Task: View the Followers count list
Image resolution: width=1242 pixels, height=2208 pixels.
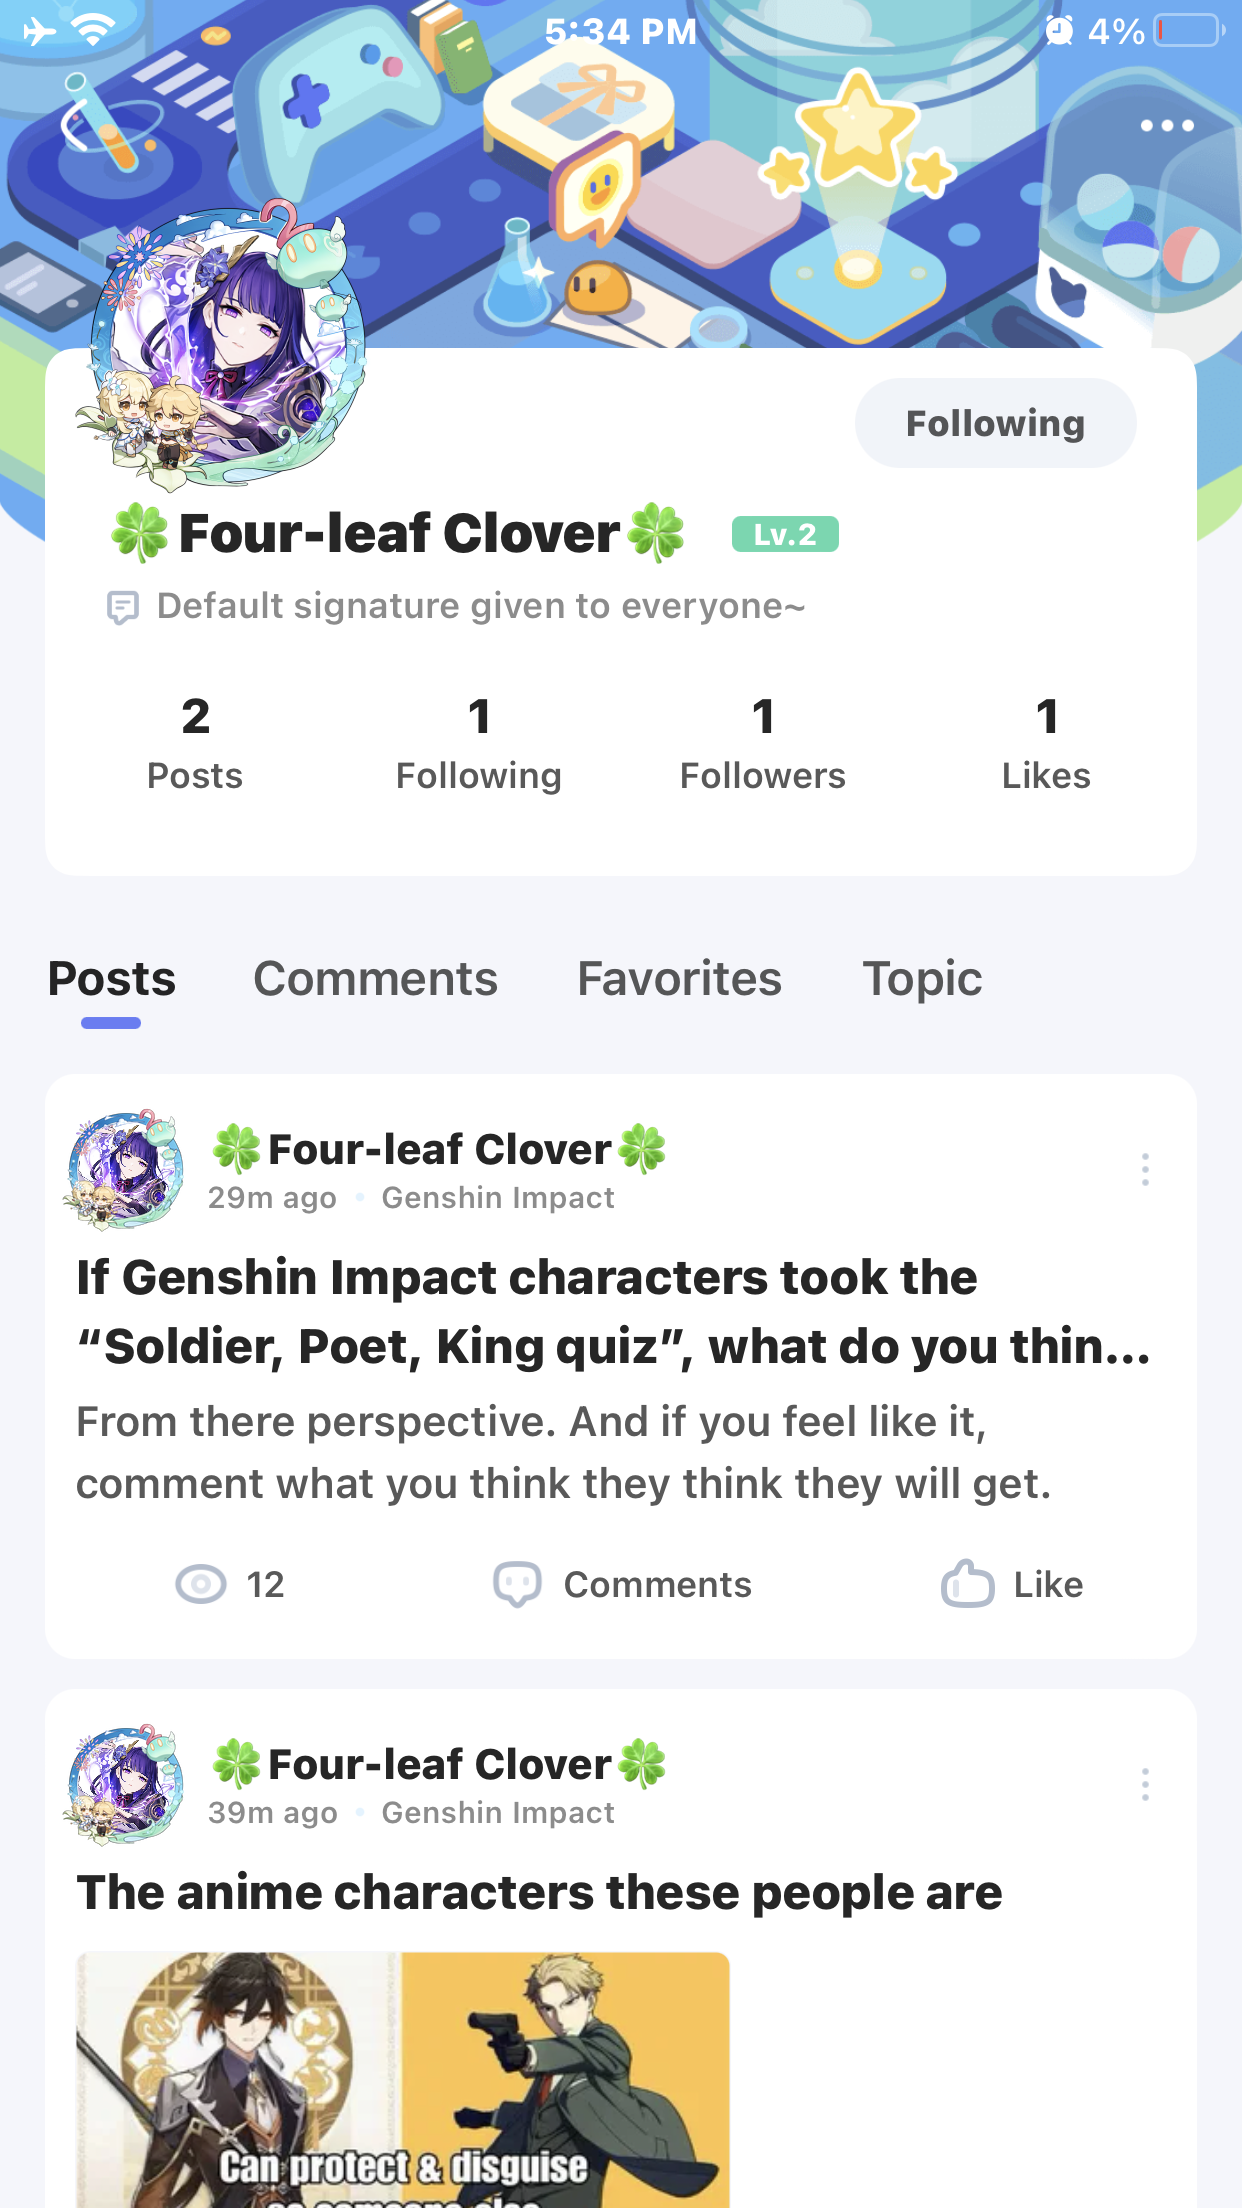Action: 762,745
